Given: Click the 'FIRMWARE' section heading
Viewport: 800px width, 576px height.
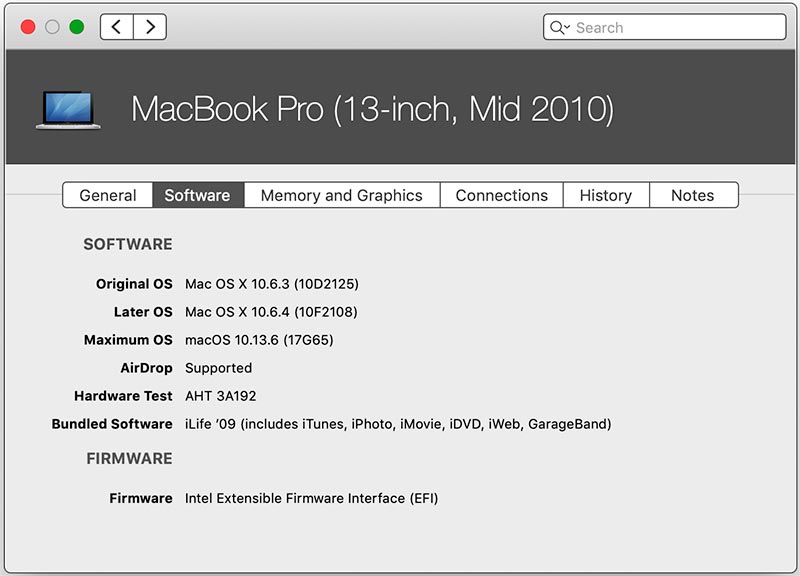Looking at the screenshot, I should pyautogui.click(x=129, y=459).
